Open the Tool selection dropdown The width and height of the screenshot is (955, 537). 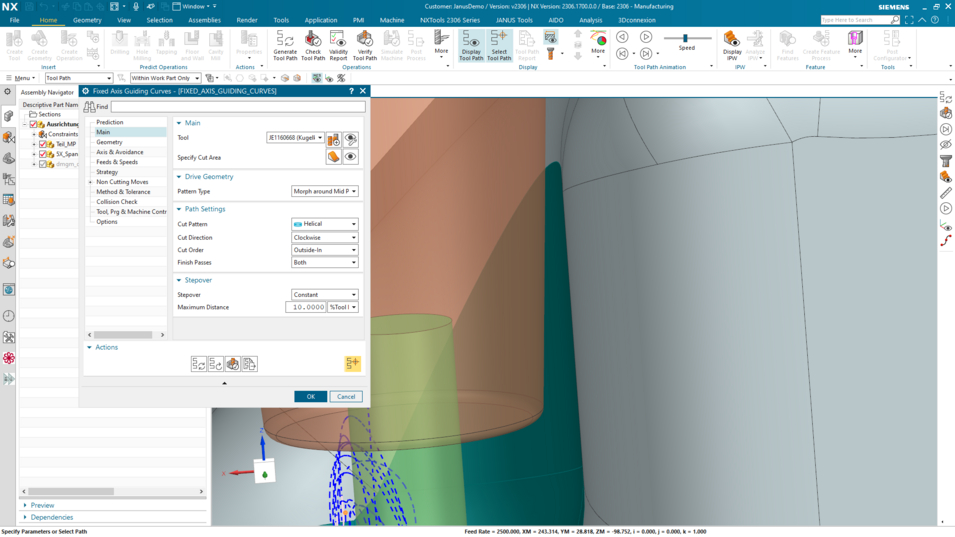pos(295,138)
